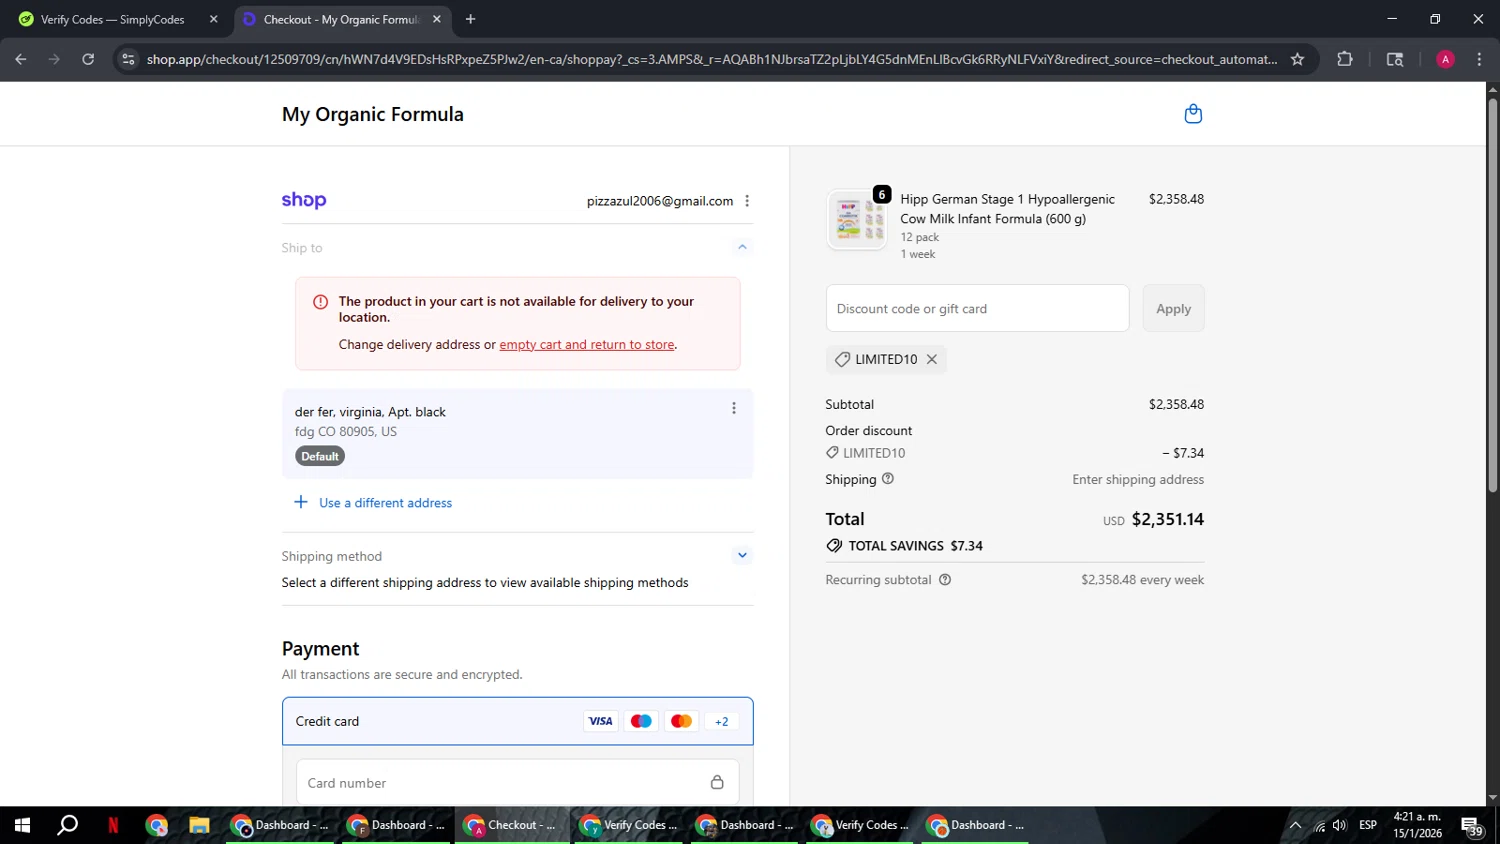Open account options next to pizzazul2006@gmail.com
1500x844 pixels.
[747, 201]
